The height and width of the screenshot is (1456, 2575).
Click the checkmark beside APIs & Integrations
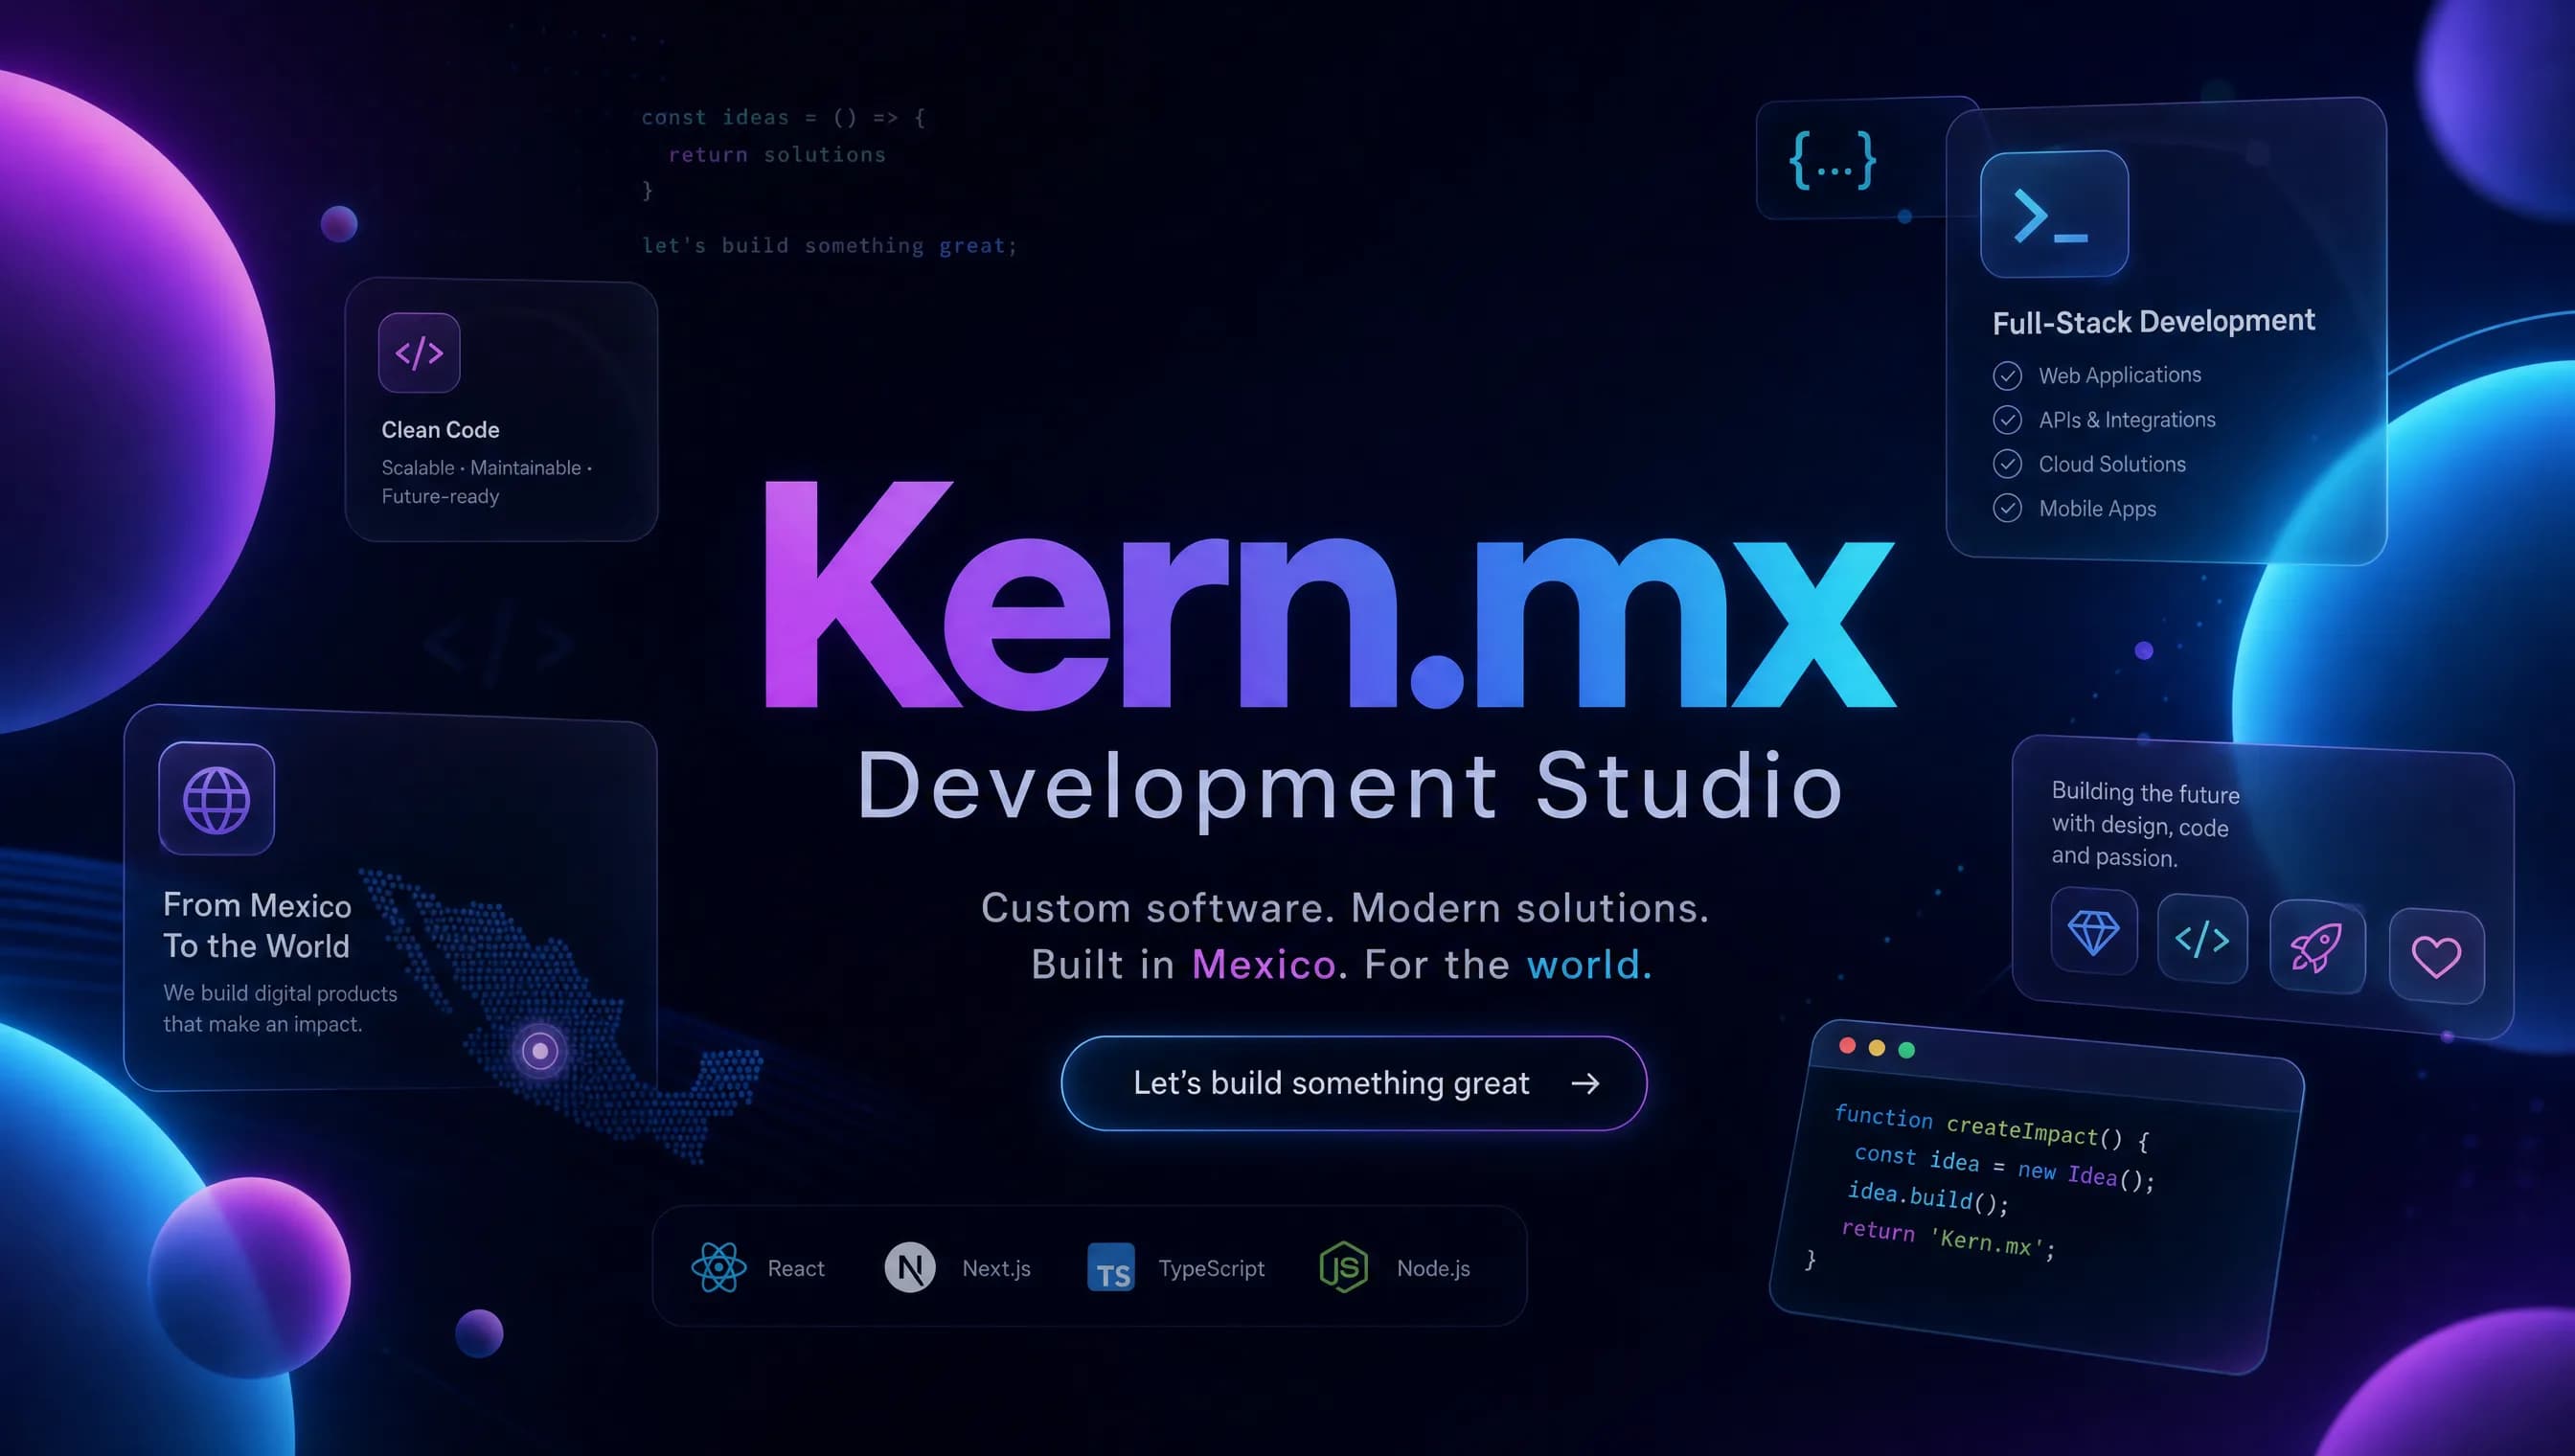click(x=2007, y=420)
